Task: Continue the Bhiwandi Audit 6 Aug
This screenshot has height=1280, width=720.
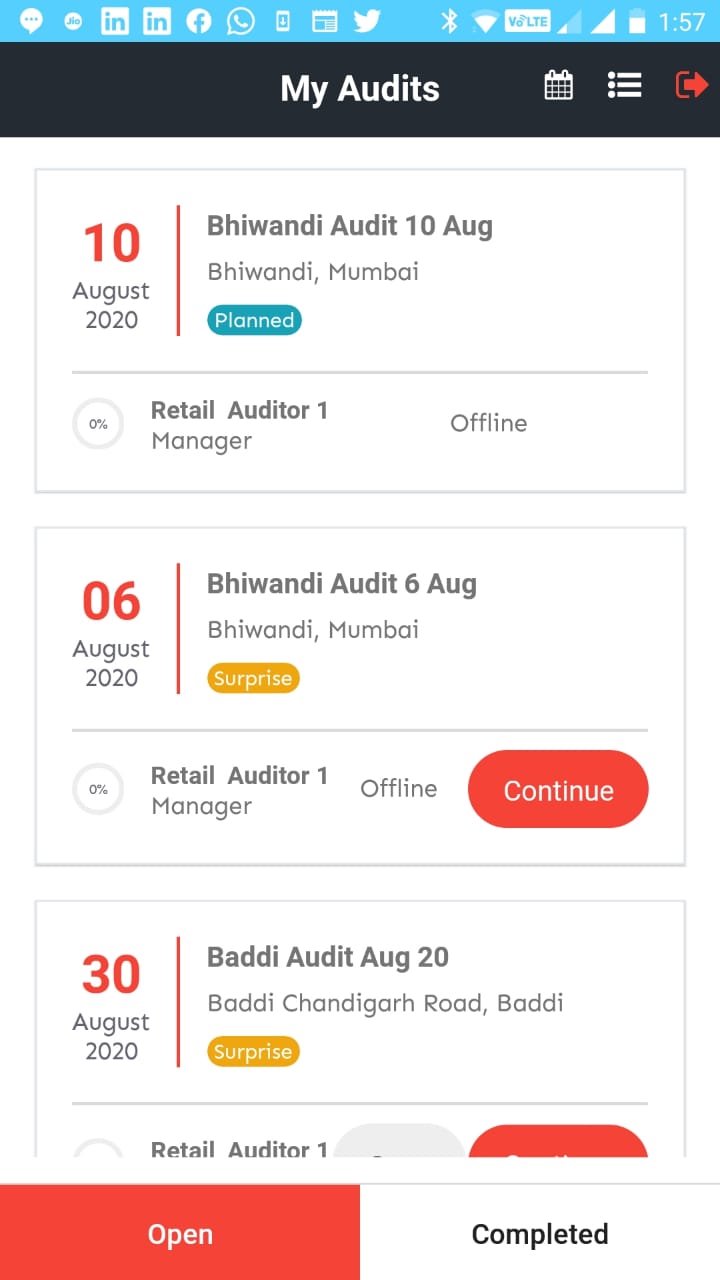Action: click(558, 790)
